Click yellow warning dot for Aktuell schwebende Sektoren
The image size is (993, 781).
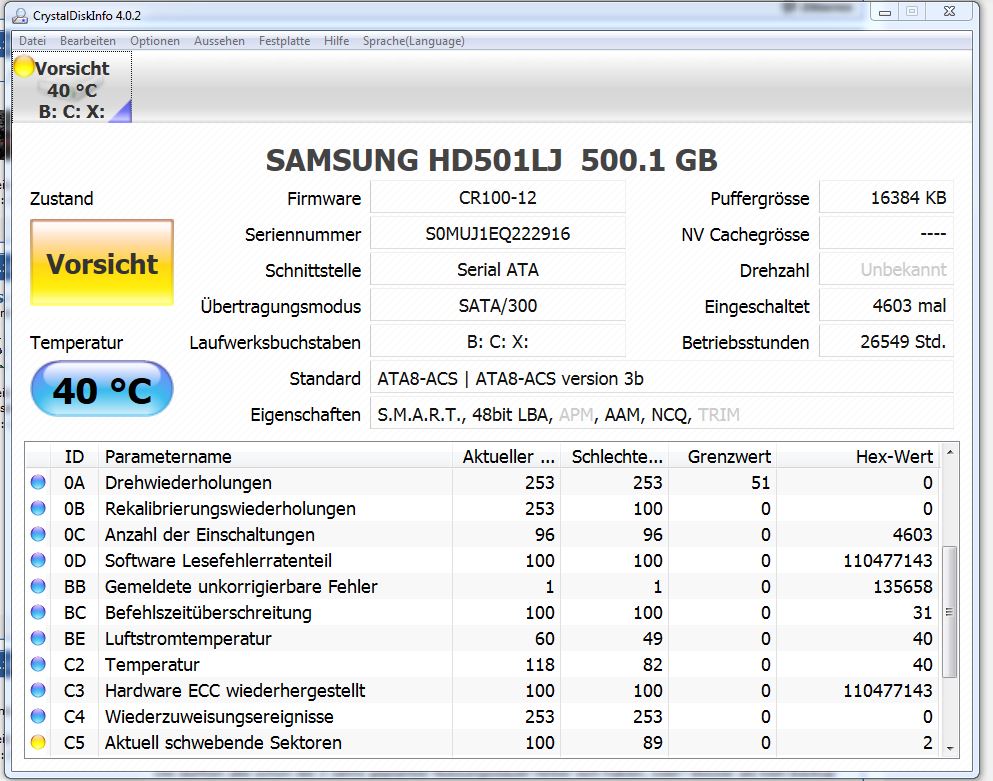38,742
